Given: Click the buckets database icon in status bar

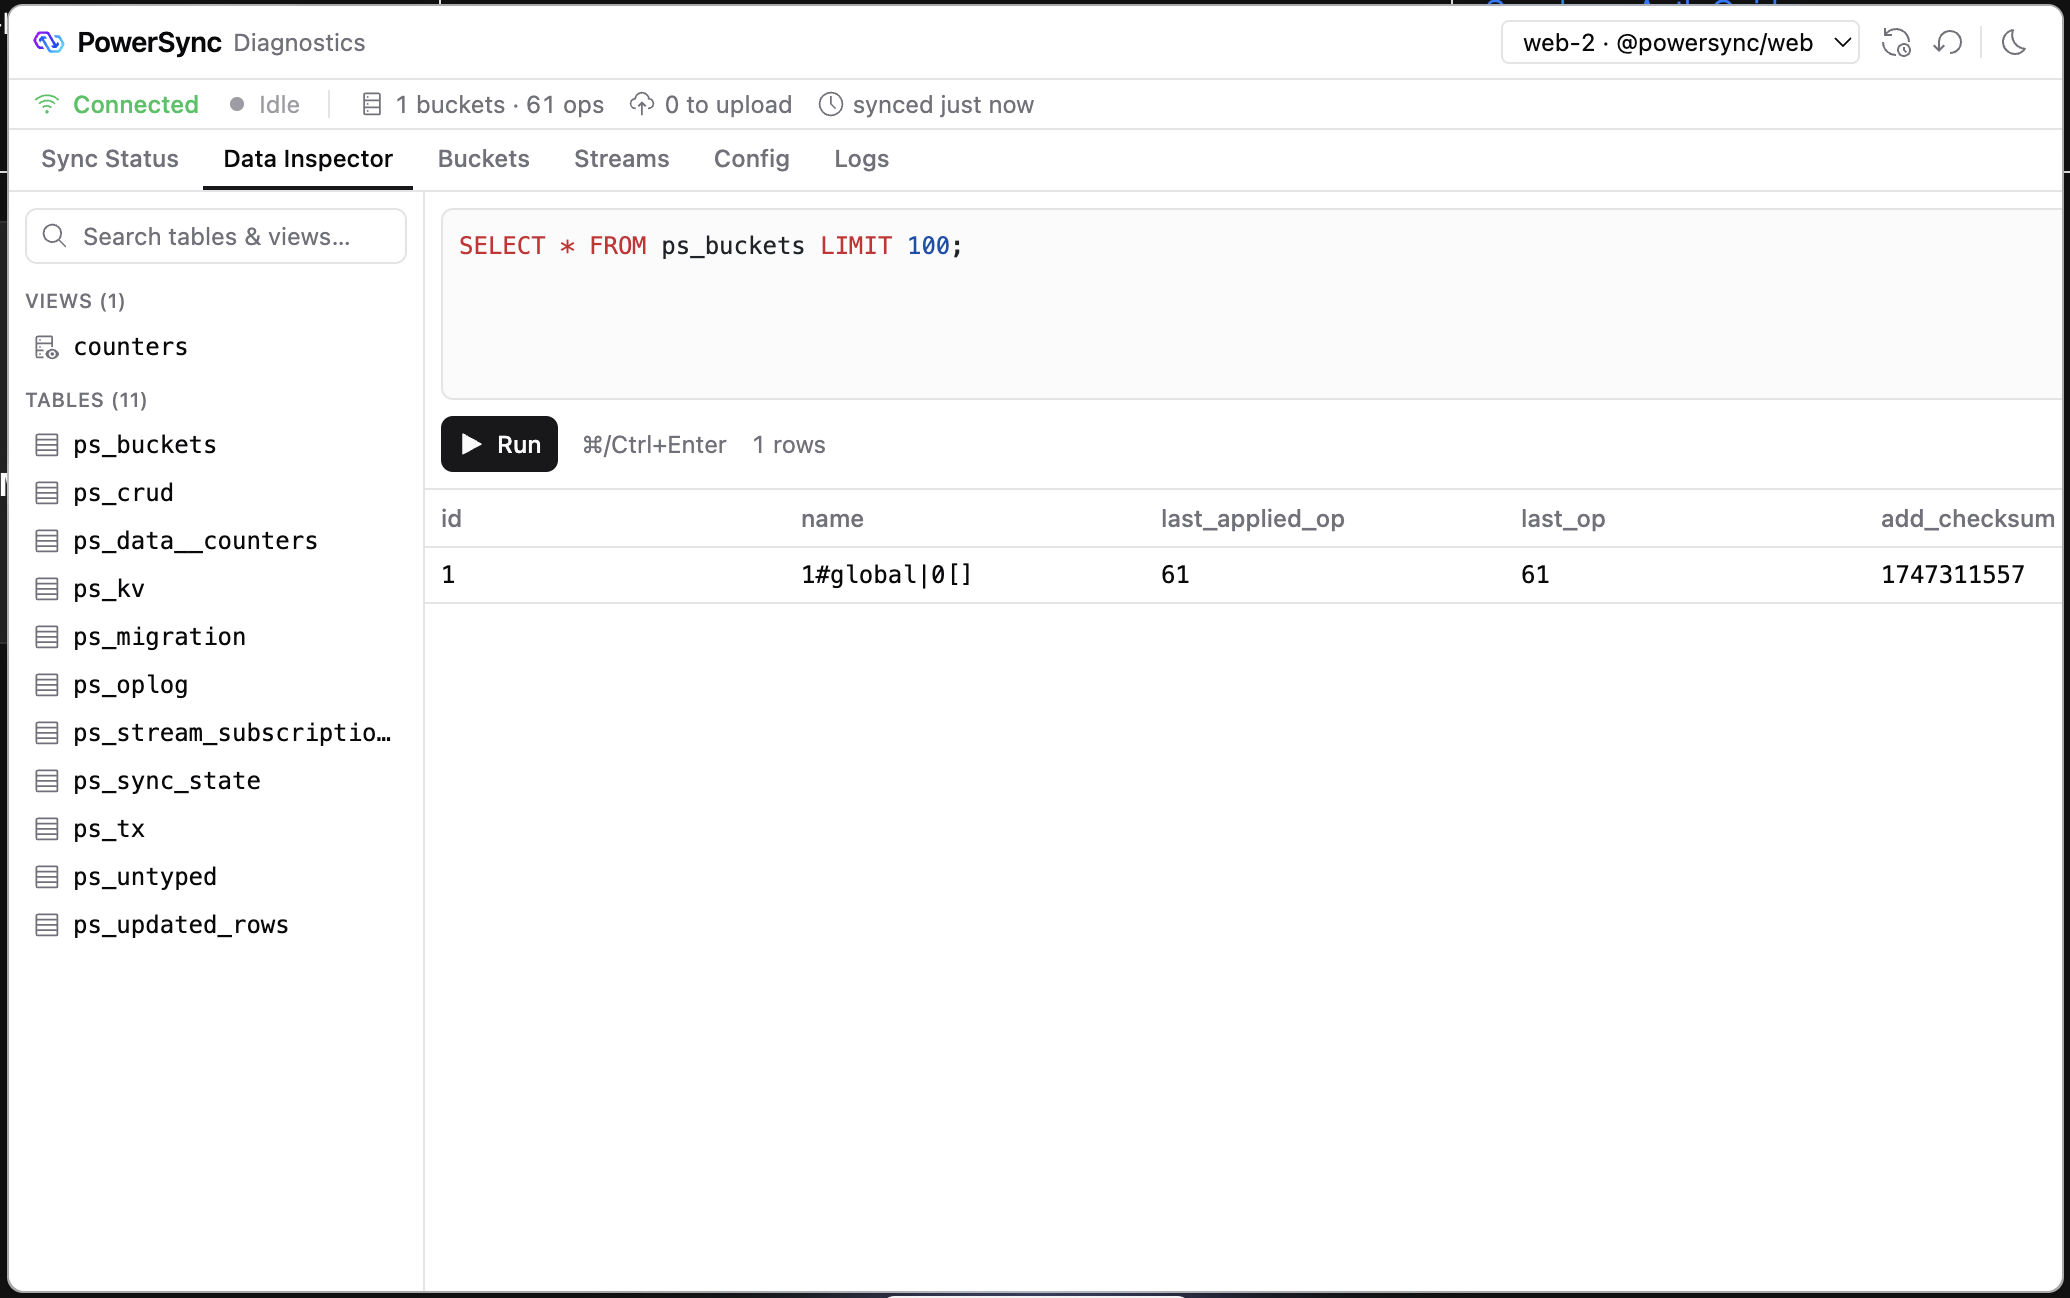Looking at the screenshot, I should (x=372, y=104).
